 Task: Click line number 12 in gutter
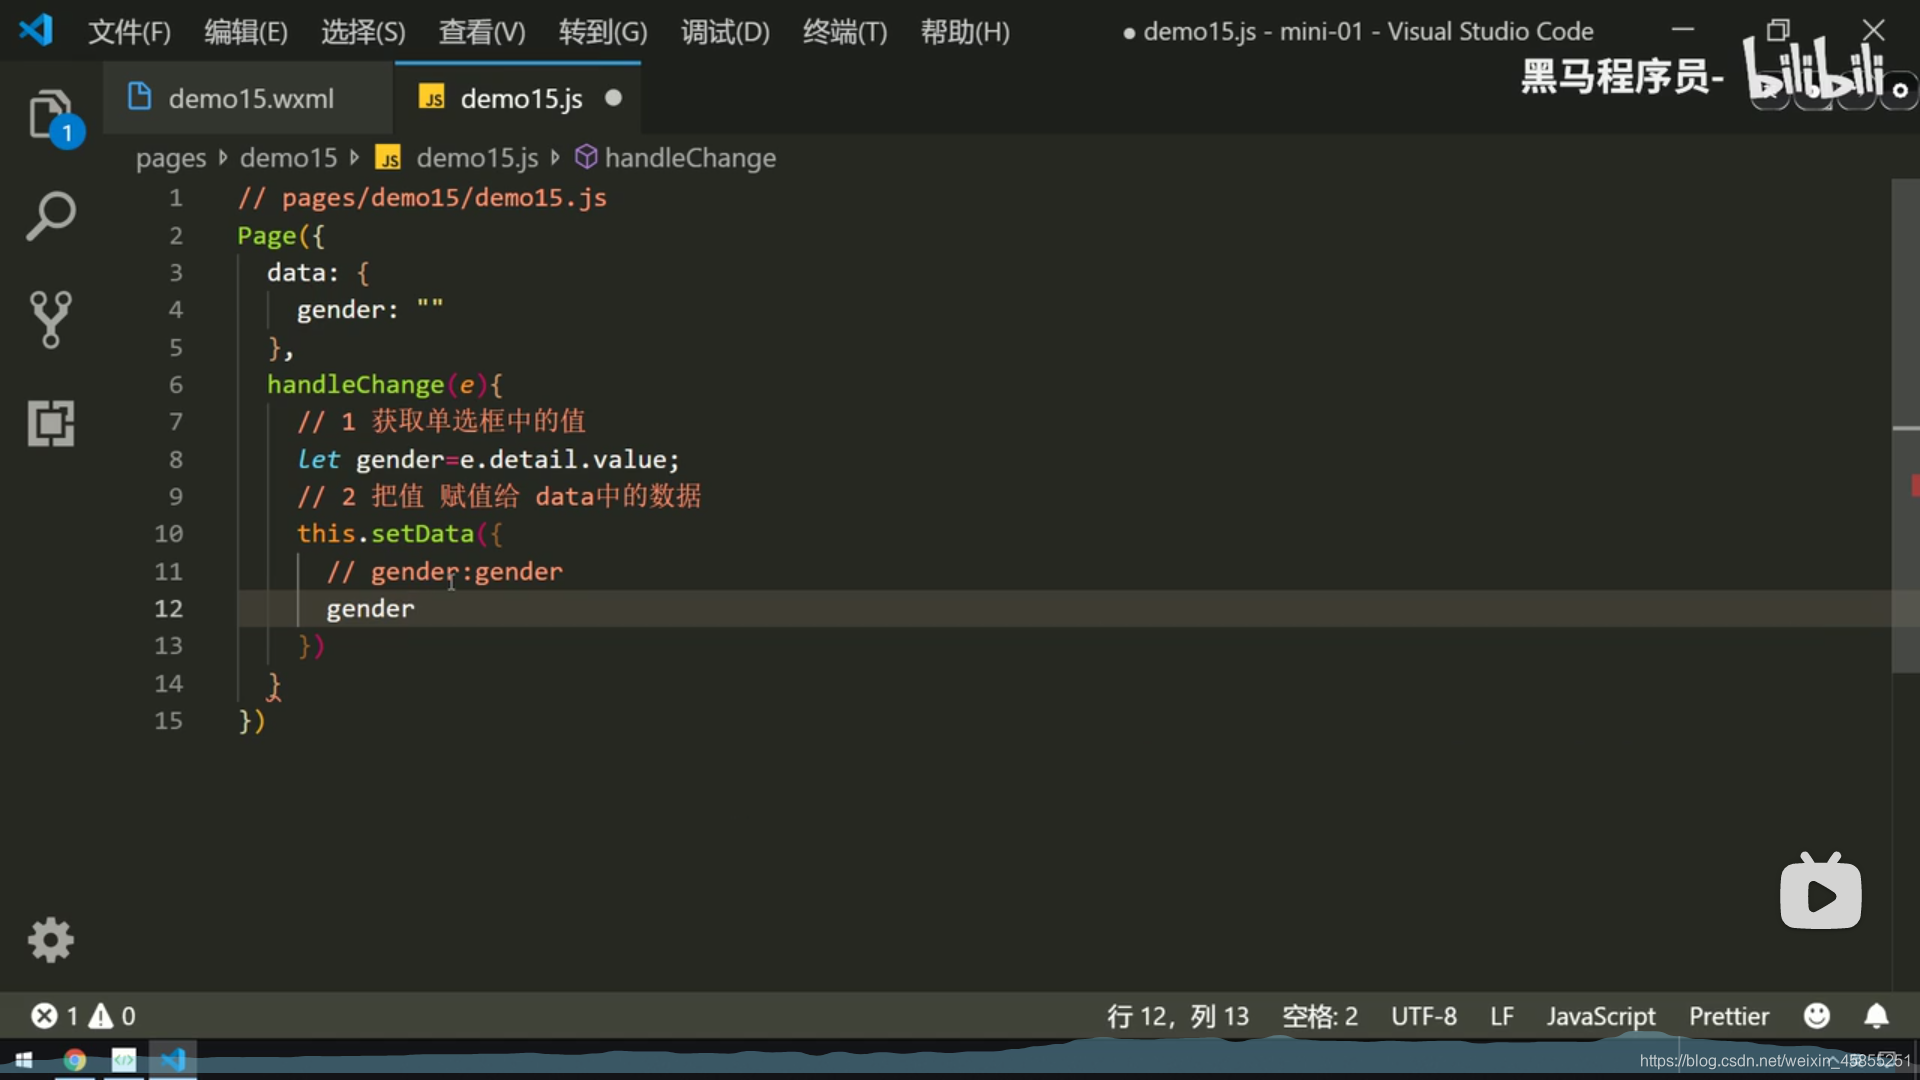(169, 609)
